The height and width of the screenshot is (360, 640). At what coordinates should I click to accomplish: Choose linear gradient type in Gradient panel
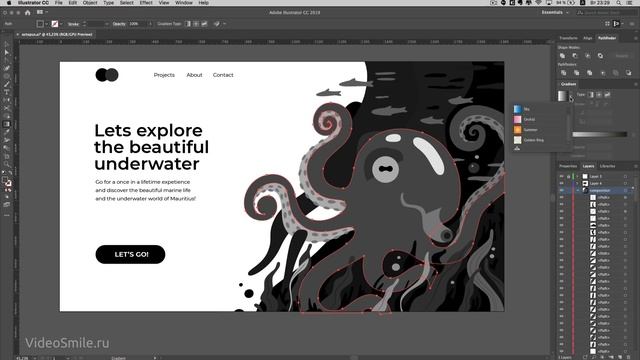591,95
